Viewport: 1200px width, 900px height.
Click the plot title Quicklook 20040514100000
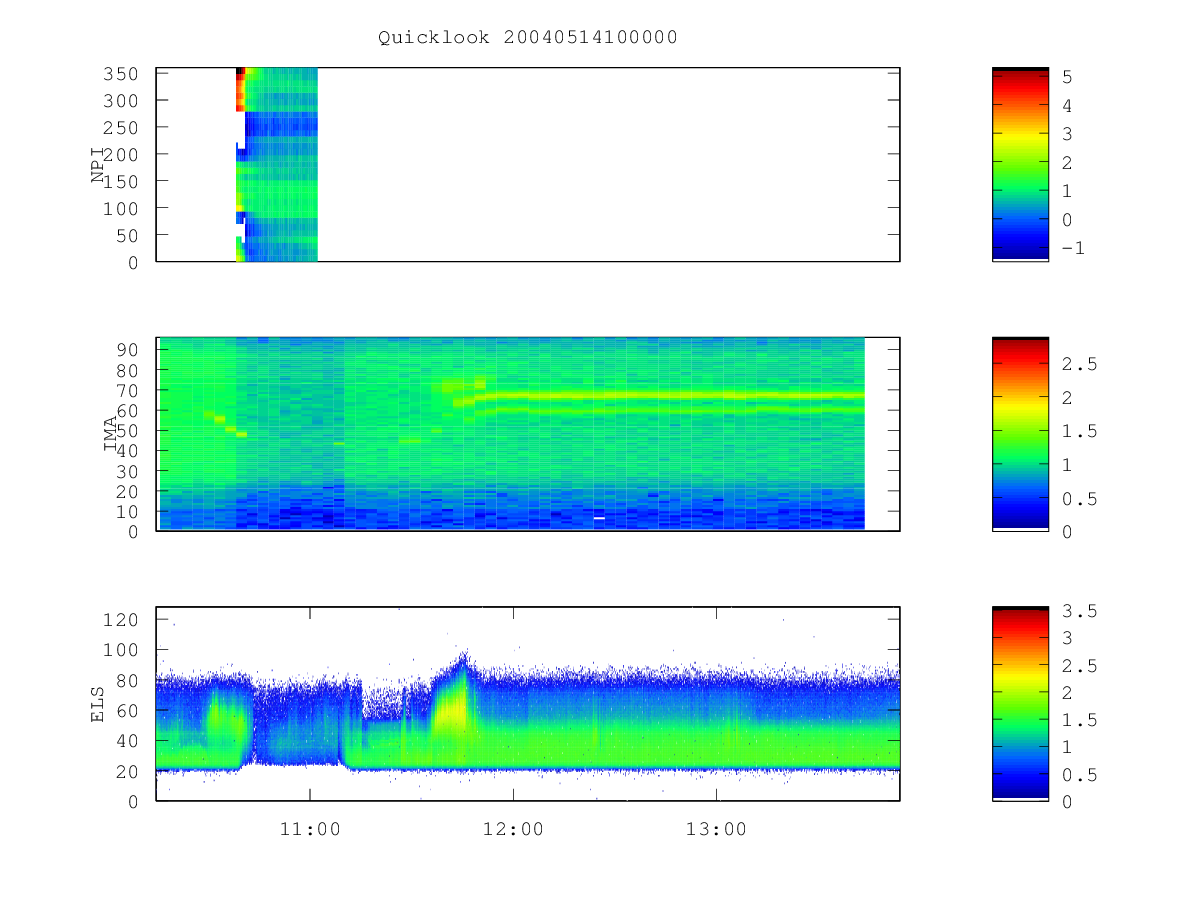click(528, 38)
